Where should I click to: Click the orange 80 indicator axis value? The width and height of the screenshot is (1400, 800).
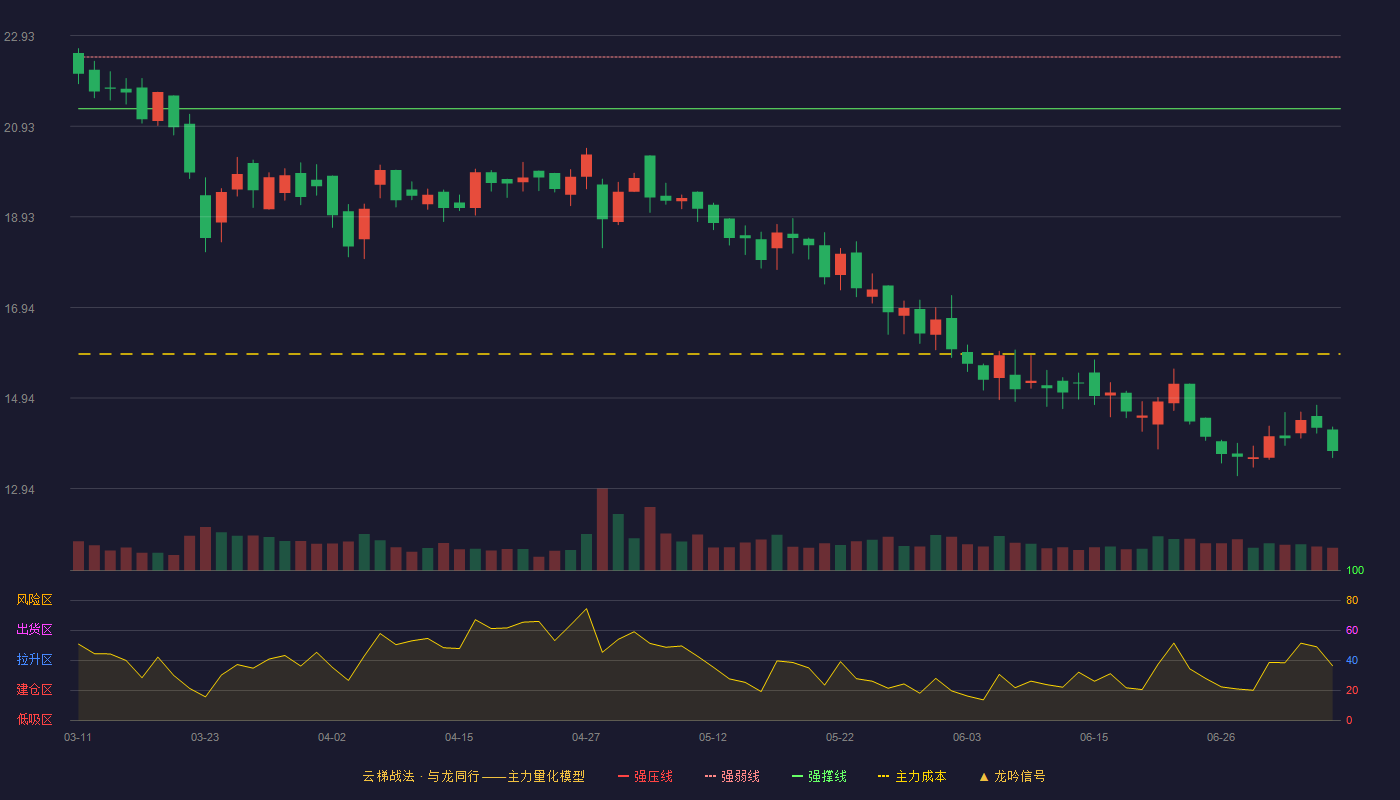click(x=1352, y=600)
